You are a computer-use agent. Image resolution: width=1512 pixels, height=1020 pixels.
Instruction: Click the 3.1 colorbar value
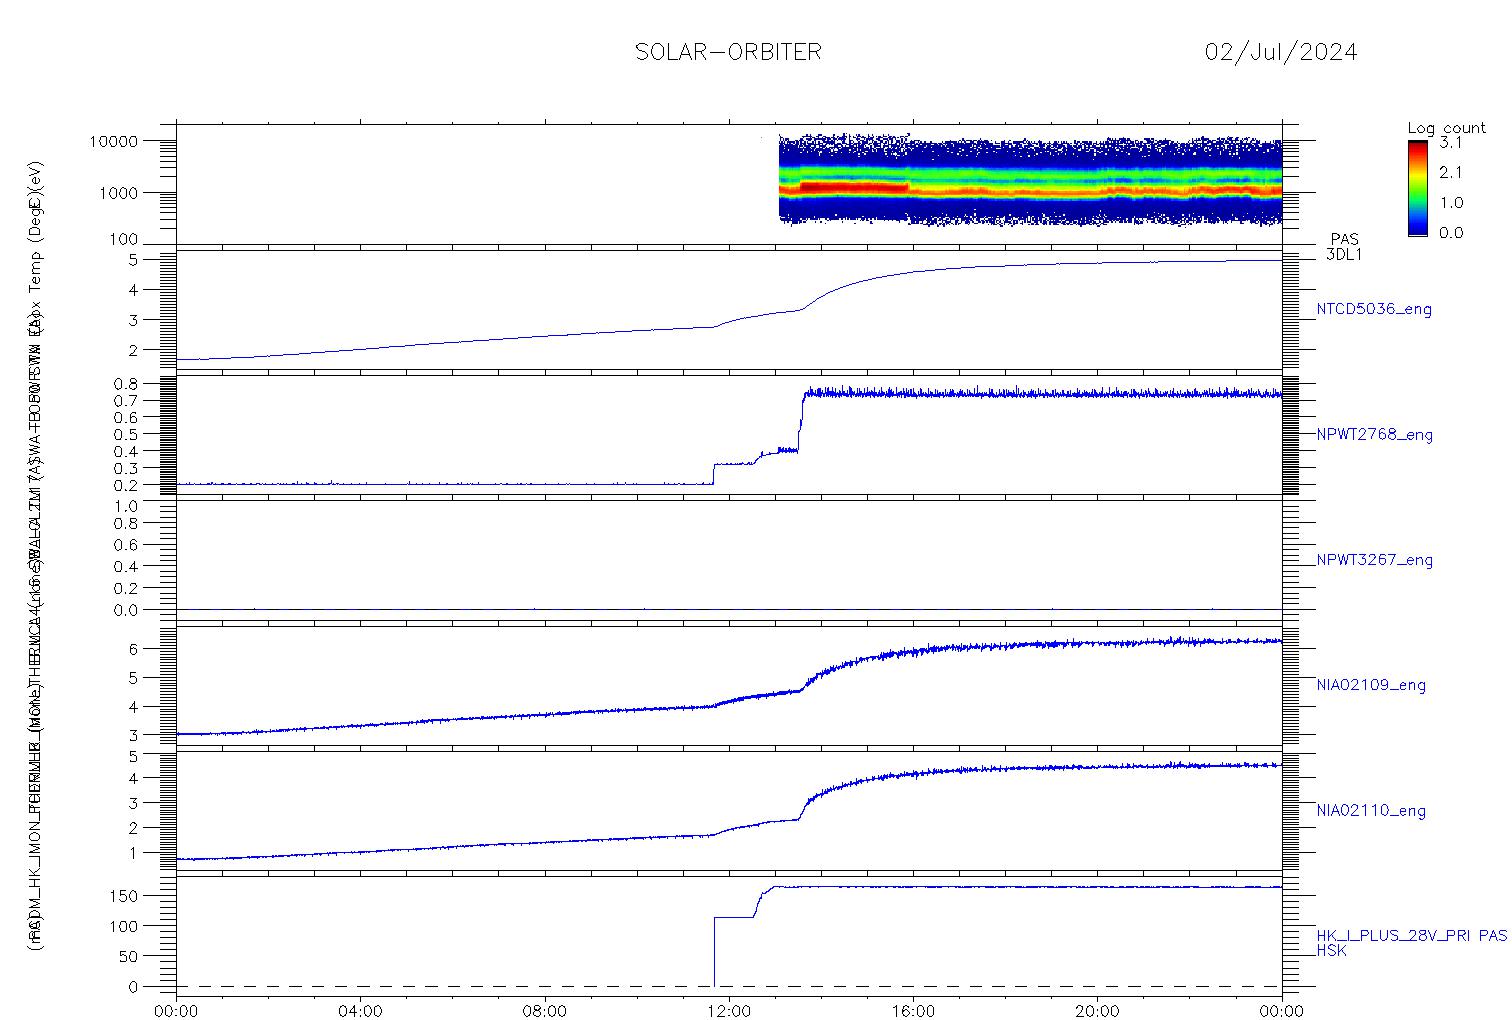coord(1450,142)
